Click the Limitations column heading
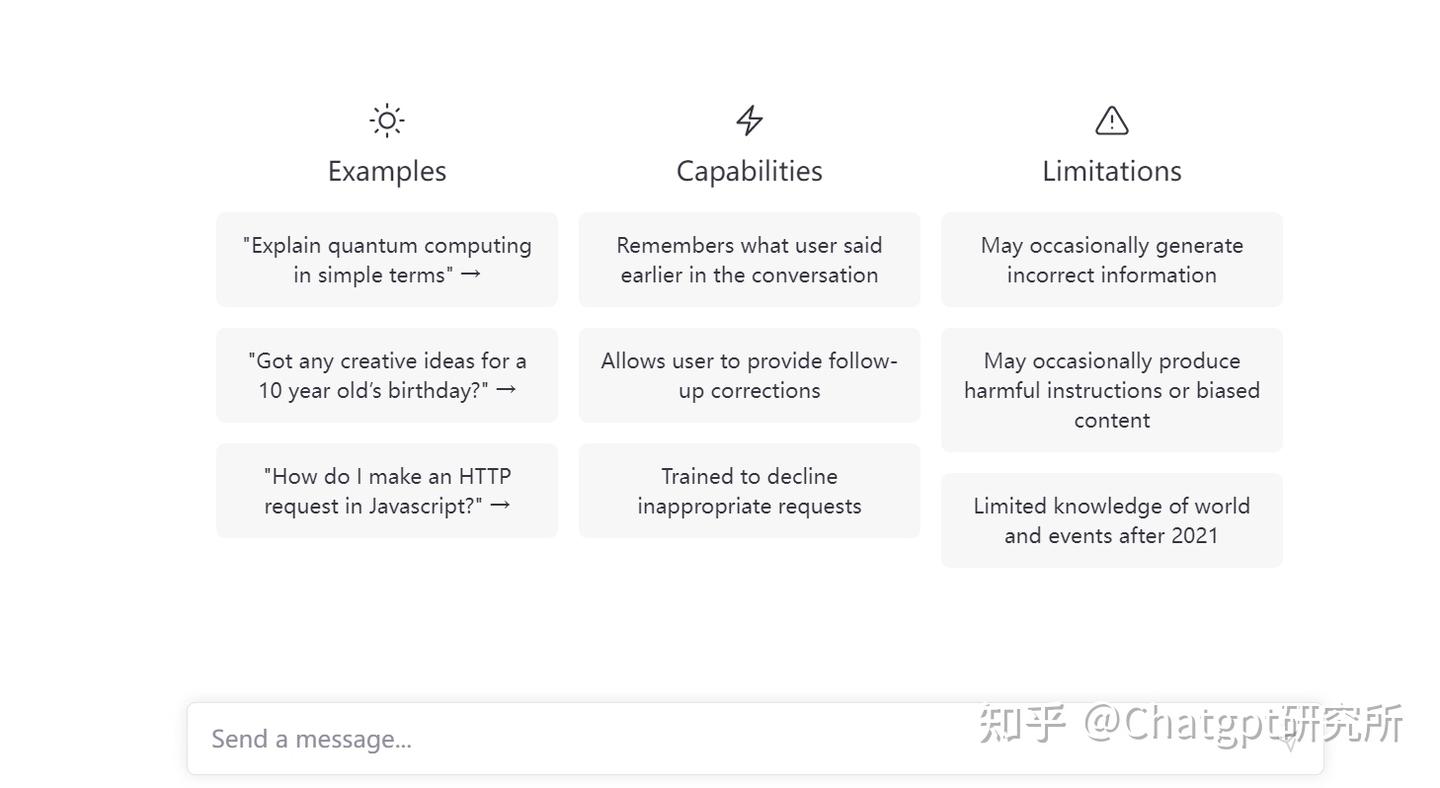 click(1111, 171)
